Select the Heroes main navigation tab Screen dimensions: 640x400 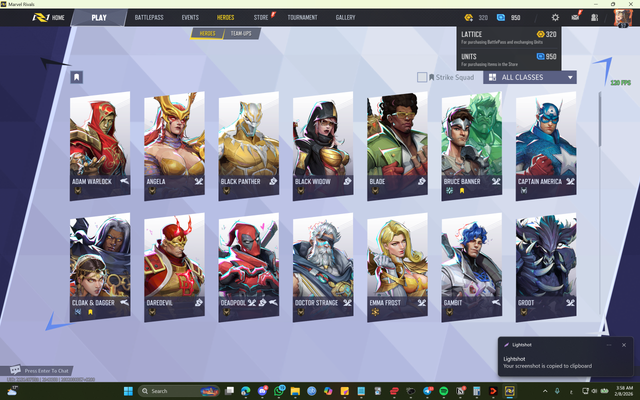pos(225,18)
